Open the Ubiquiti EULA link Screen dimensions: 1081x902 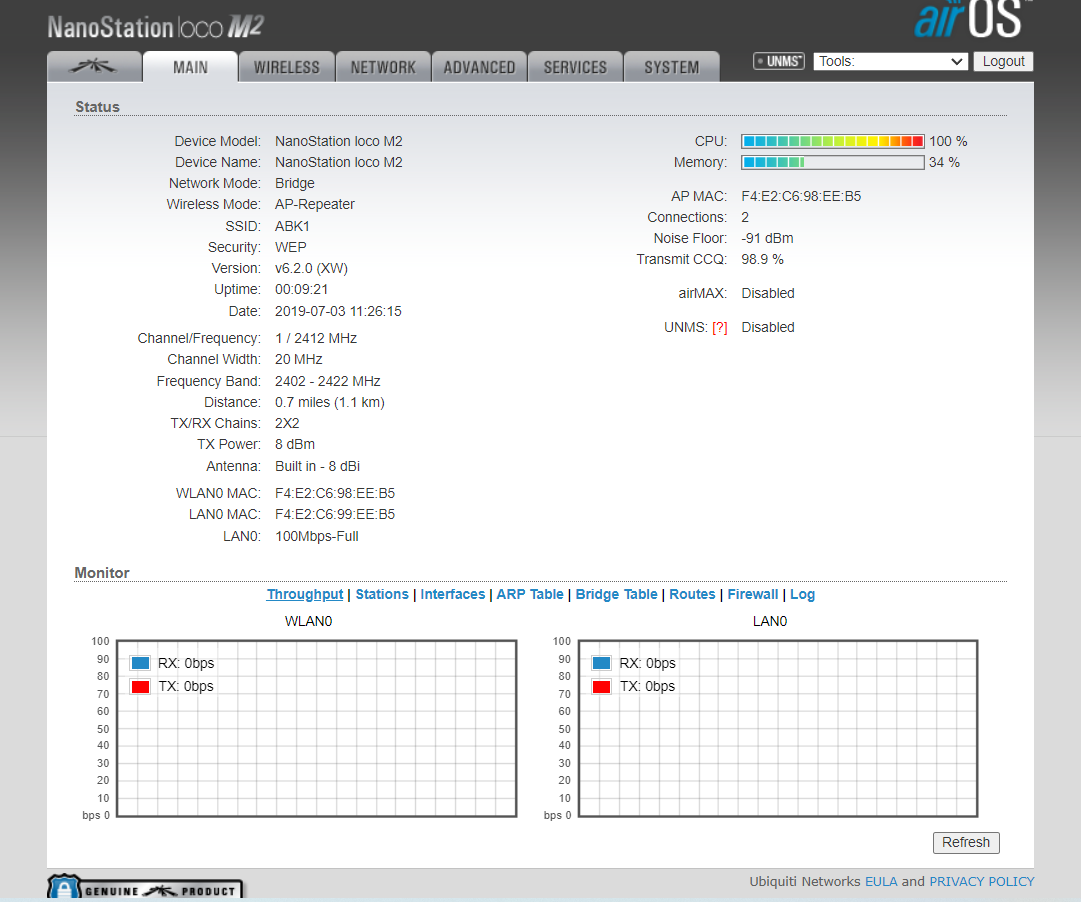click(881, 881)
